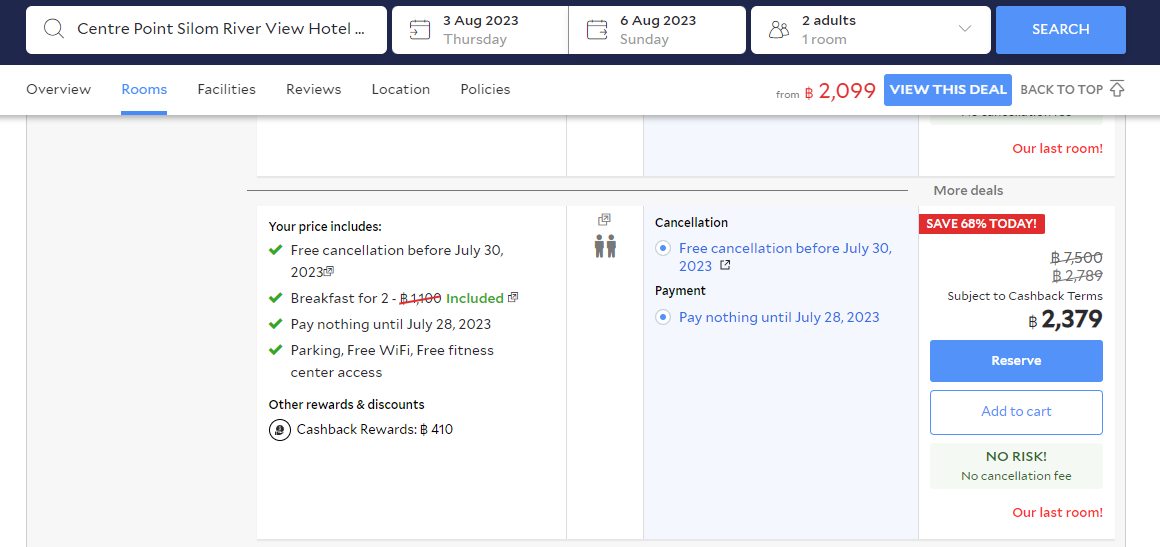Screen dimensions: 1160x547
Task: View the Policies tab
Action: point(485,90)
